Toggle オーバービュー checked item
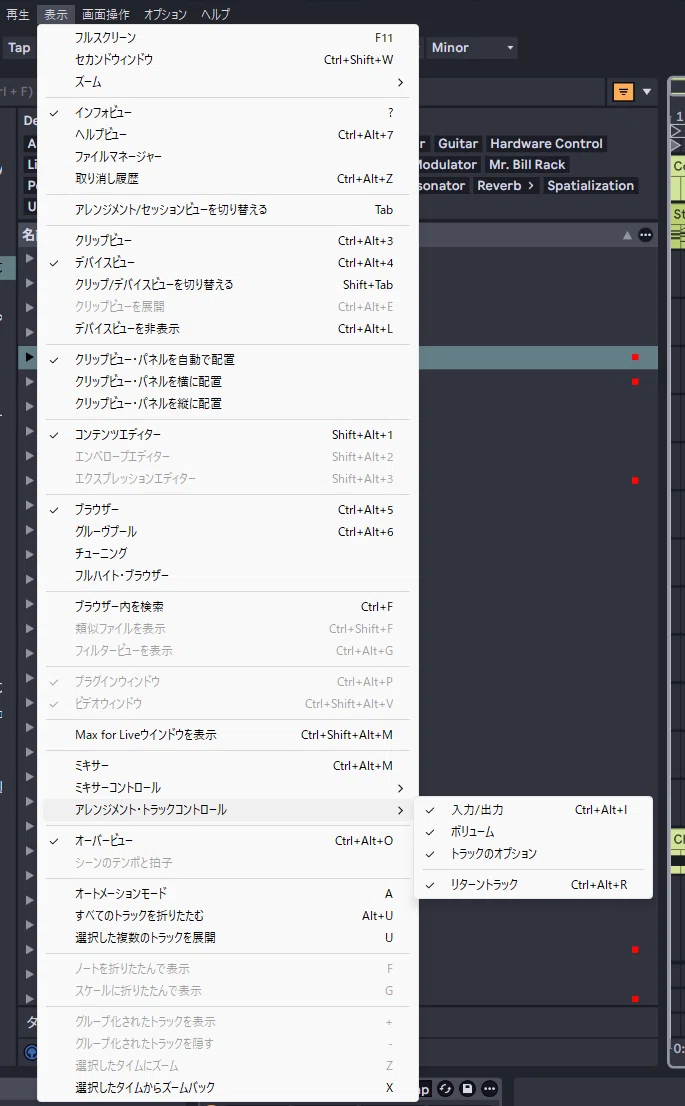Viewport: 685px width, 1106px height. 226,841
